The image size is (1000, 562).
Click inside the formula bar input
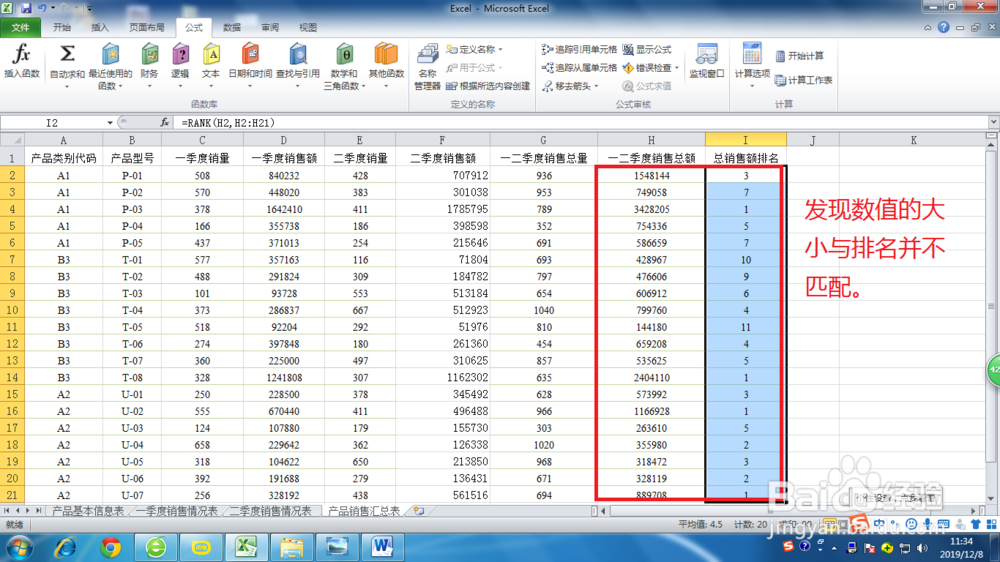point(580,122)
